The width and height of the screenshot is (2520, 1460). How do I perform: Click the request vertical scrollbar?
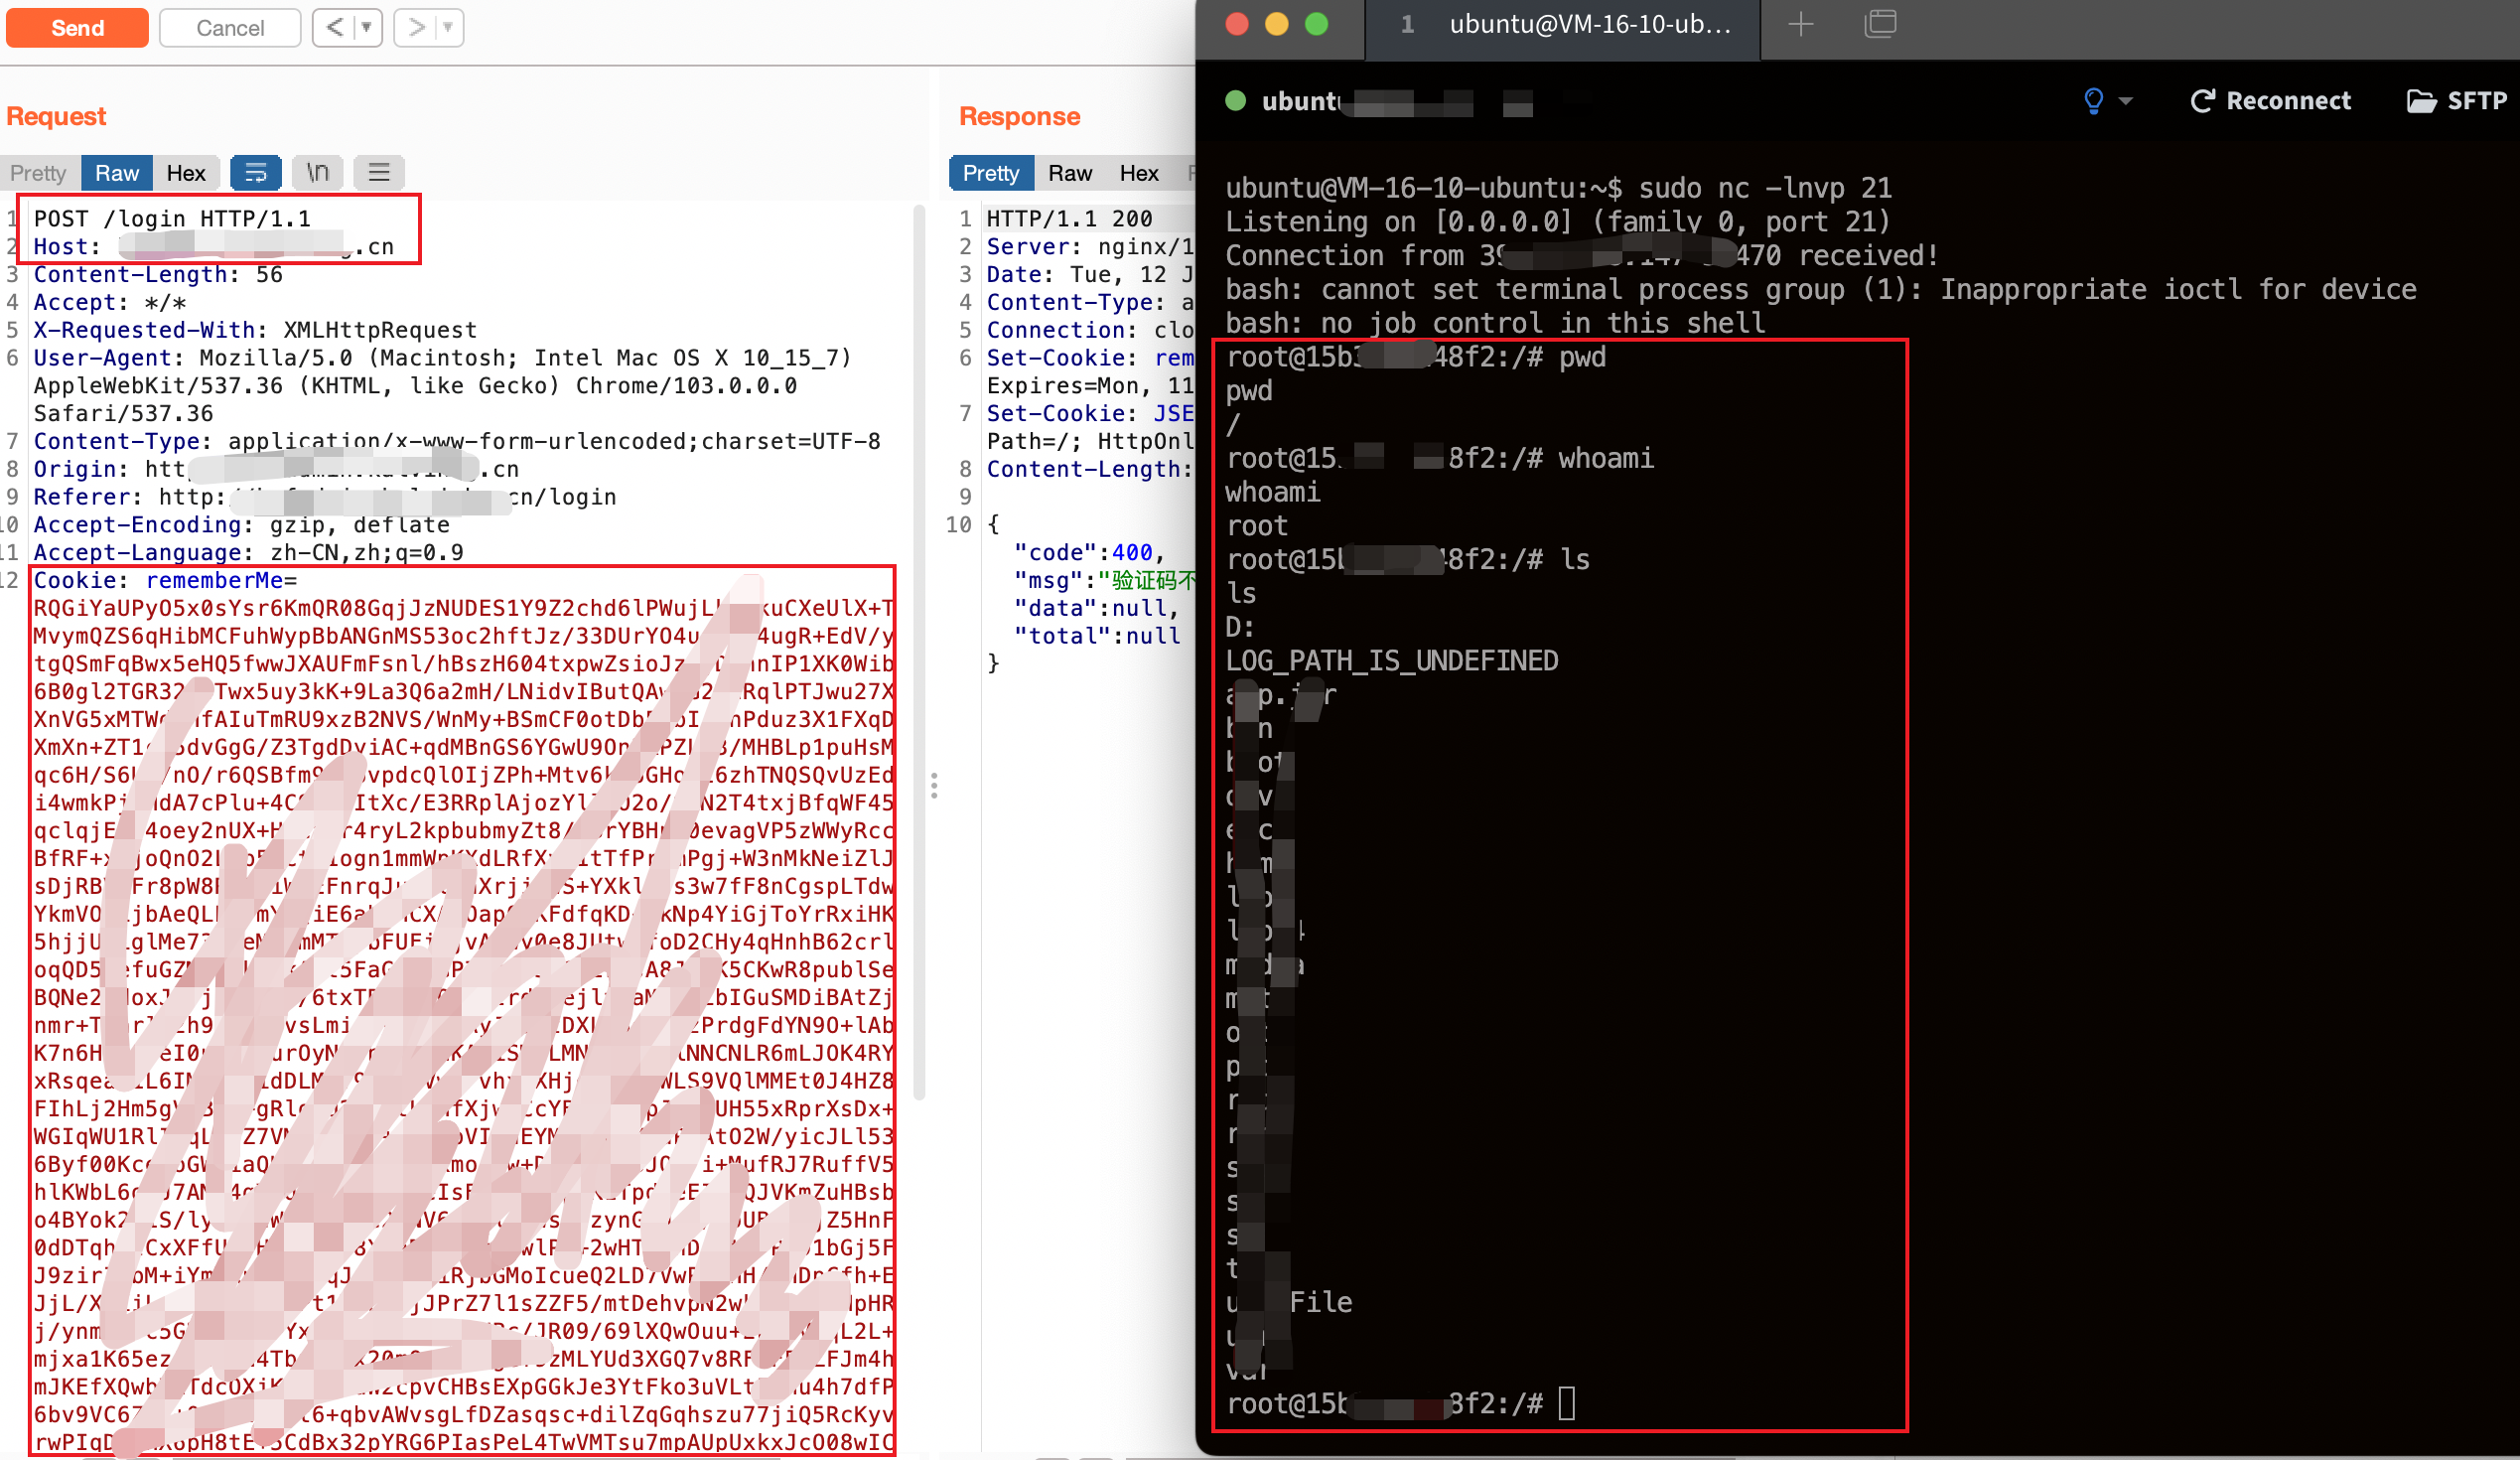tap(919, 650)
